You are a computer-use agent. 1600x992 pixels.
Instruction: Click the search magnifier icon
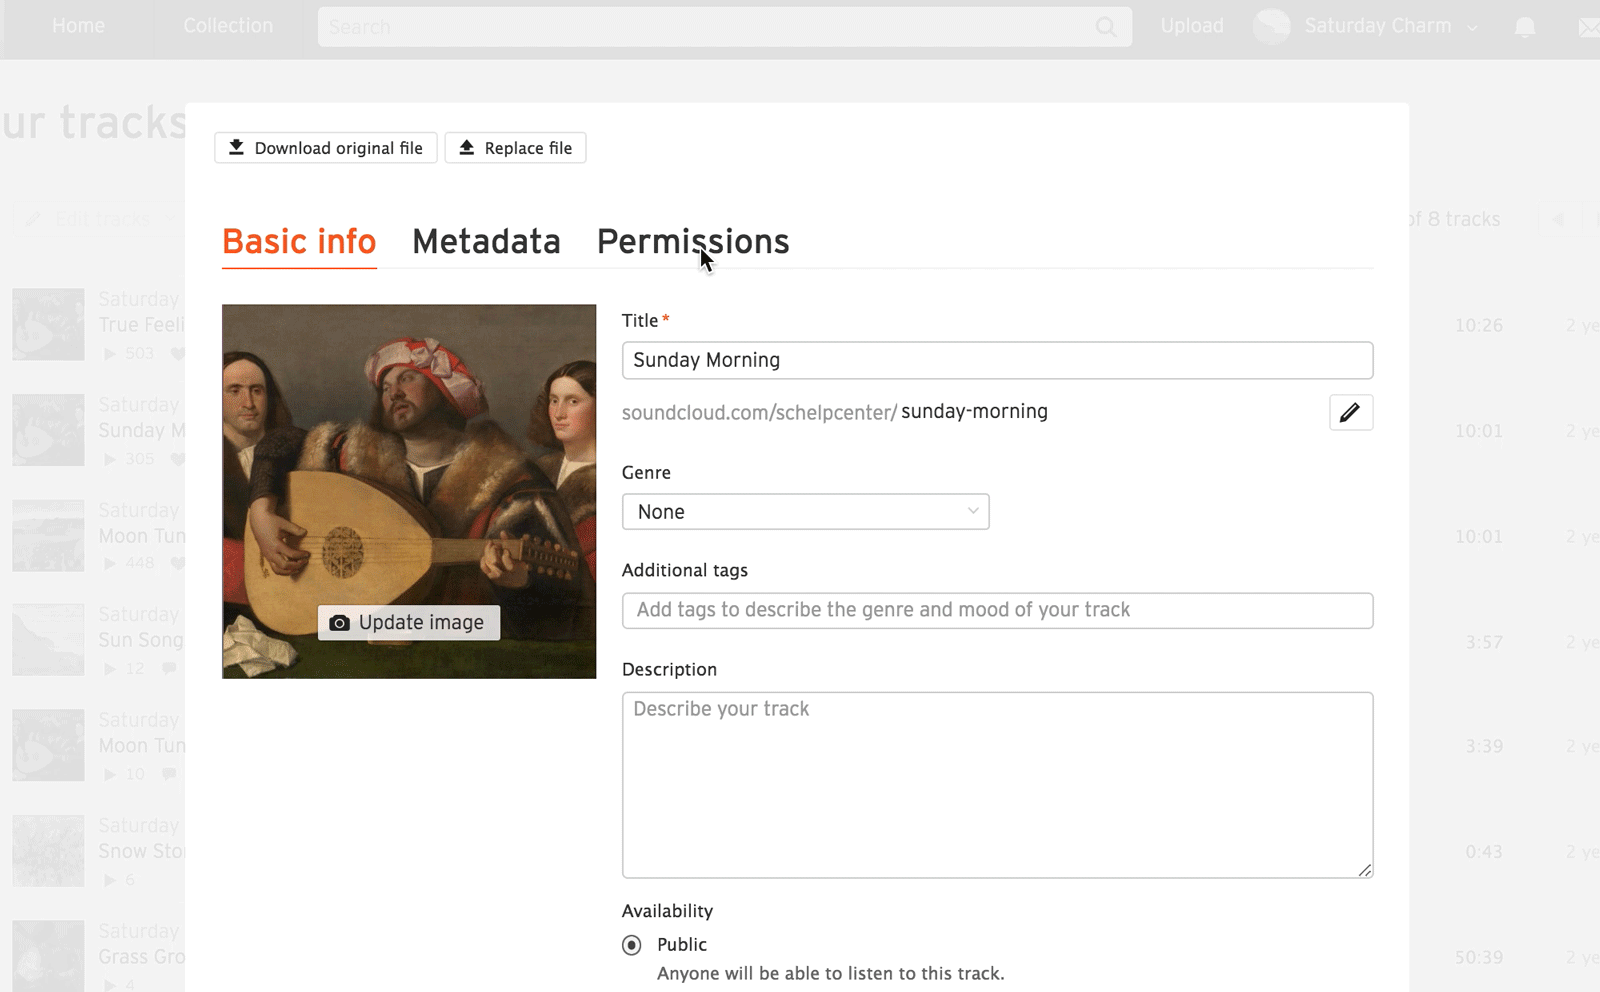tap(1106, 27)
